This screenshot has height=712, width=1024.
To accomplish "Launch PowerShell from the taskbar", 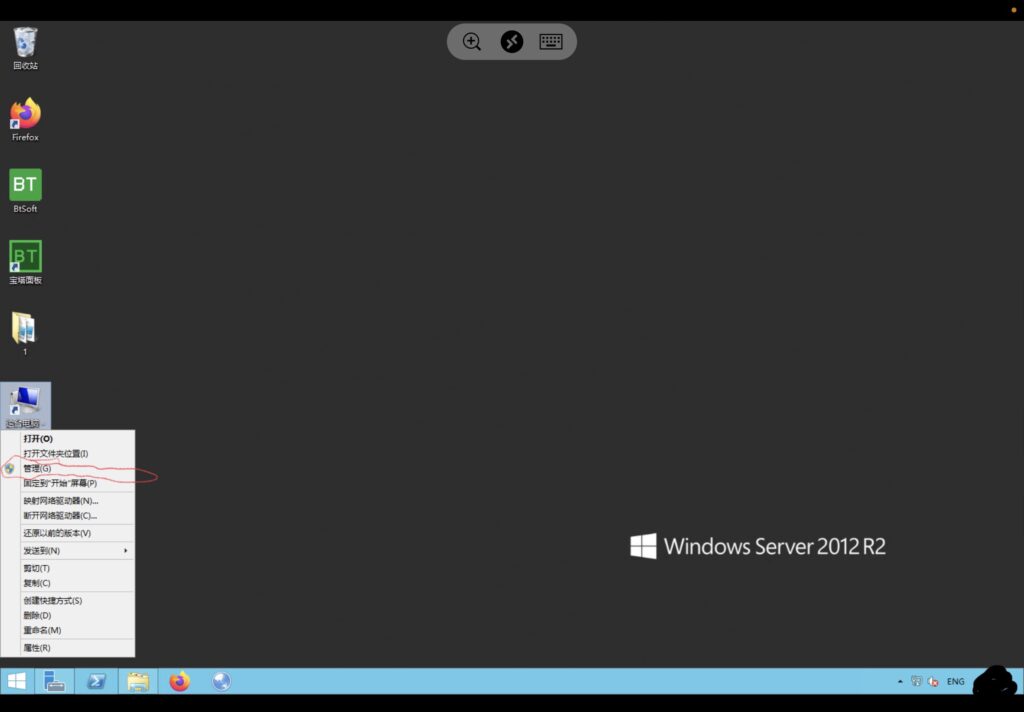I will (96, 681).
